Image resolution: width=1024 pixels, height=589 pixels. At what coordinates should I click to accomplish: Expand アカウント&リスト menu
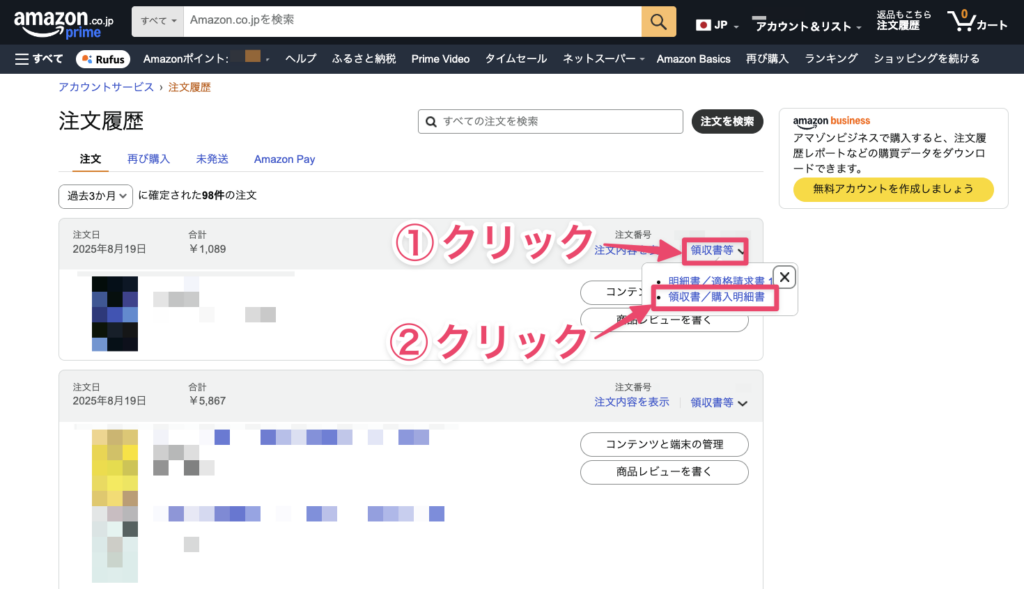(807, 25)
